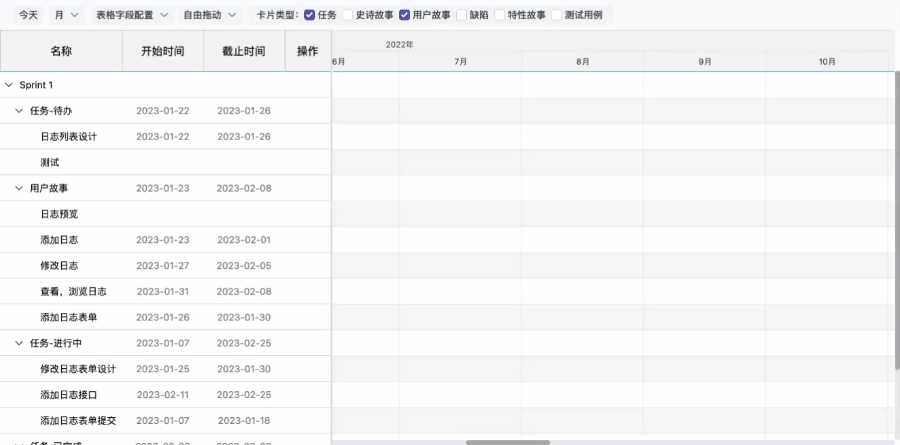Collapse the 用户故事 group chevron
The width and height of the screenshot is (900, 445).
tap(19, 188)
